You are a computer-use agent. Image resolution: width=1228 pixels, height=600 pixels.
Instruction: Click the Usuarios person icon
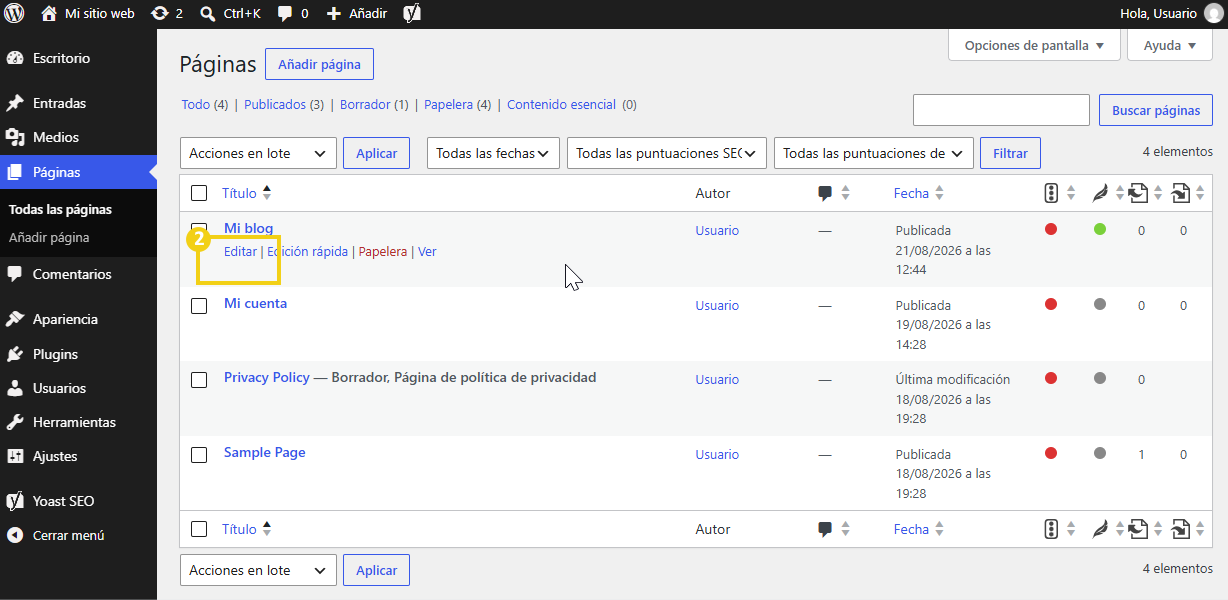tap(15, 388)
